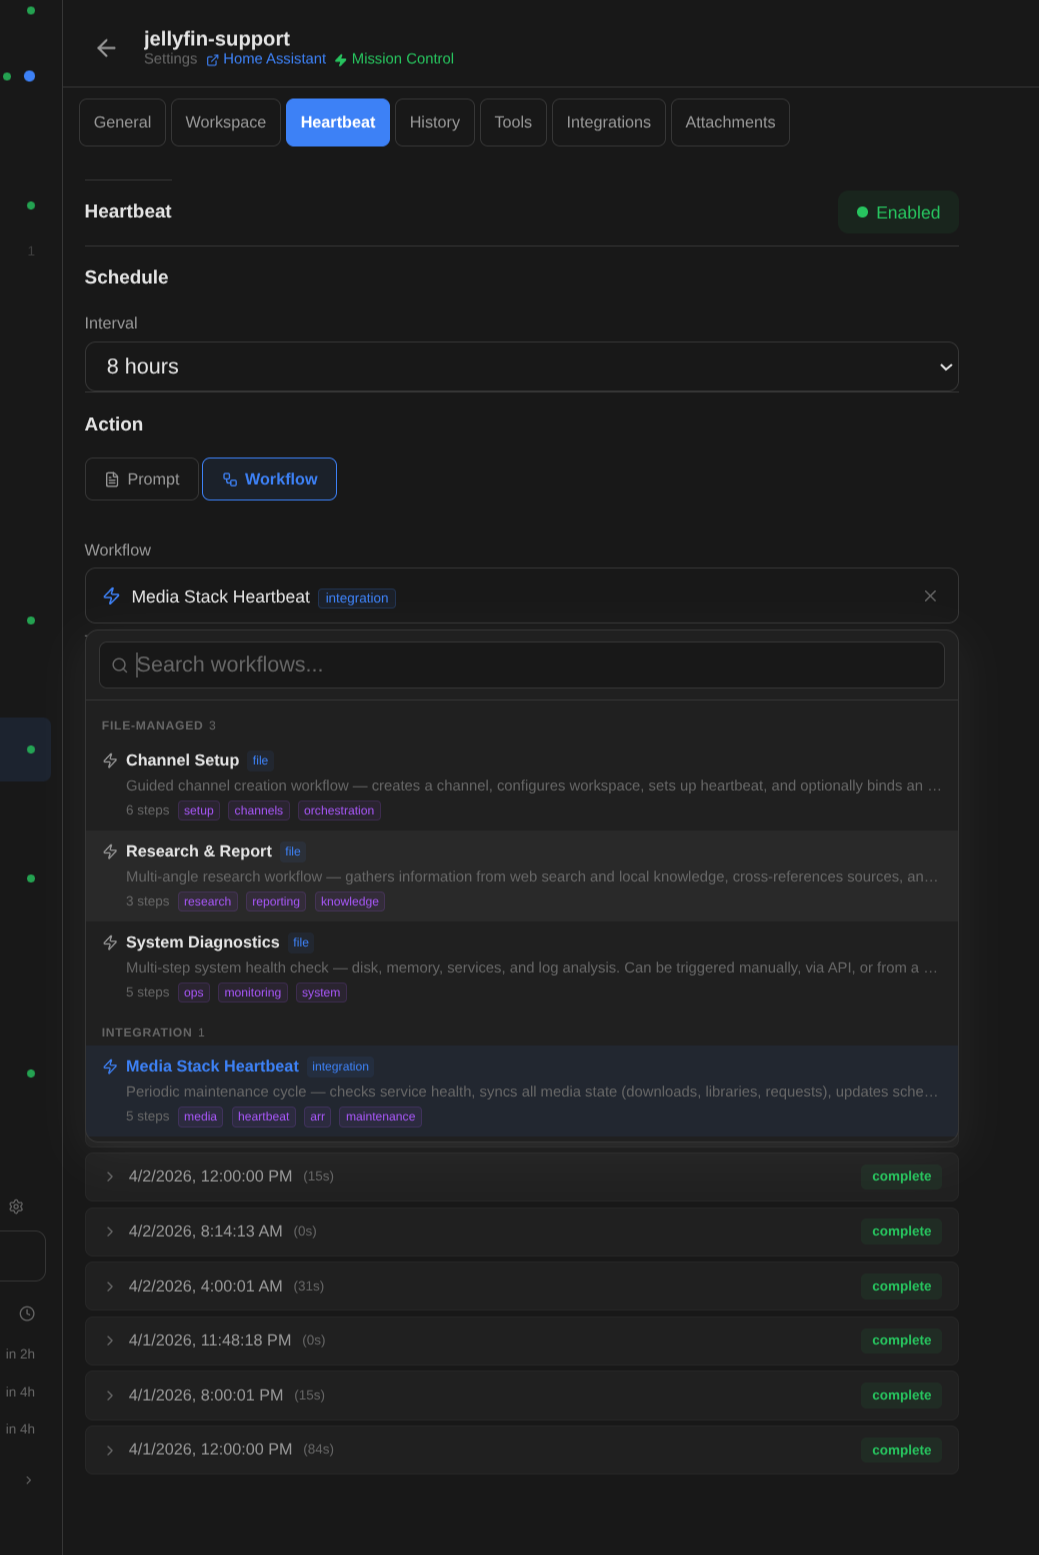Select the Prompt action option

coord(141,479)
